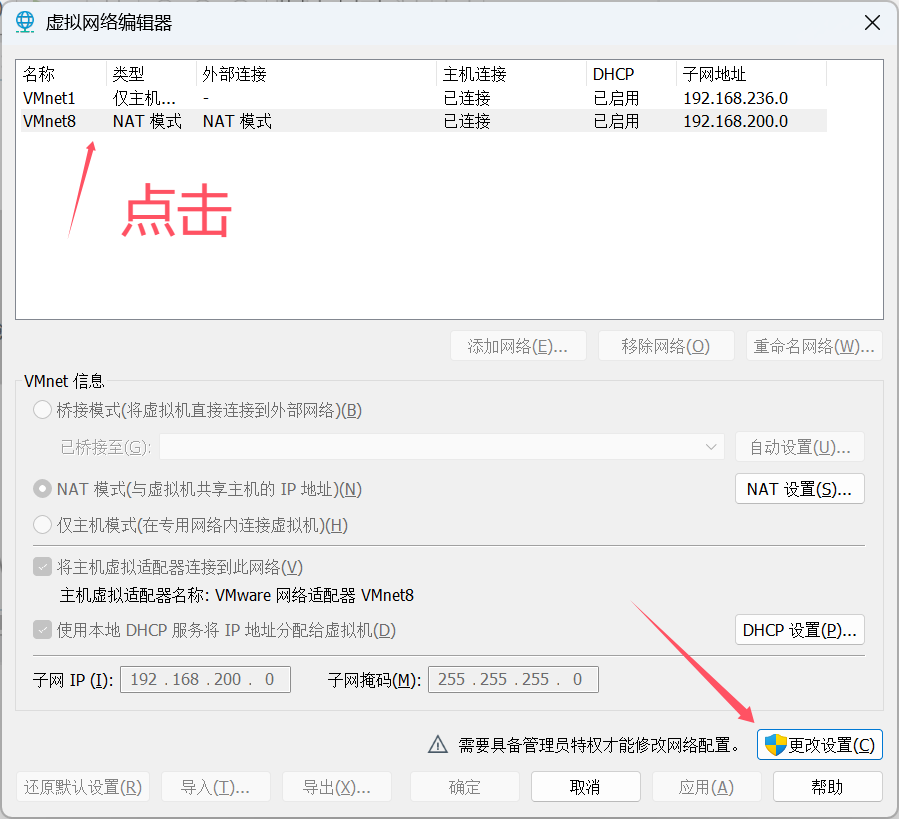This screenshot has height=819, width=899.
Task: Click the 取消 button
Action: (x=585, y=787)
